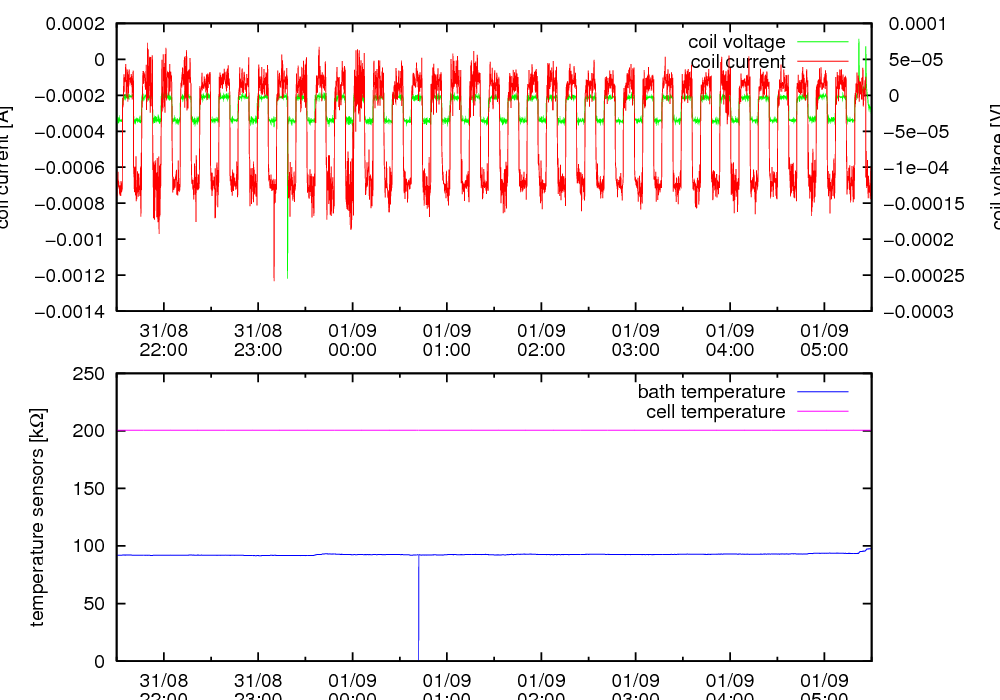Select the 01/09 02:00 tick under the top plot
The height and width of the screenshot is (700, 1000).
pyautogui.click(x=541, y=340)
